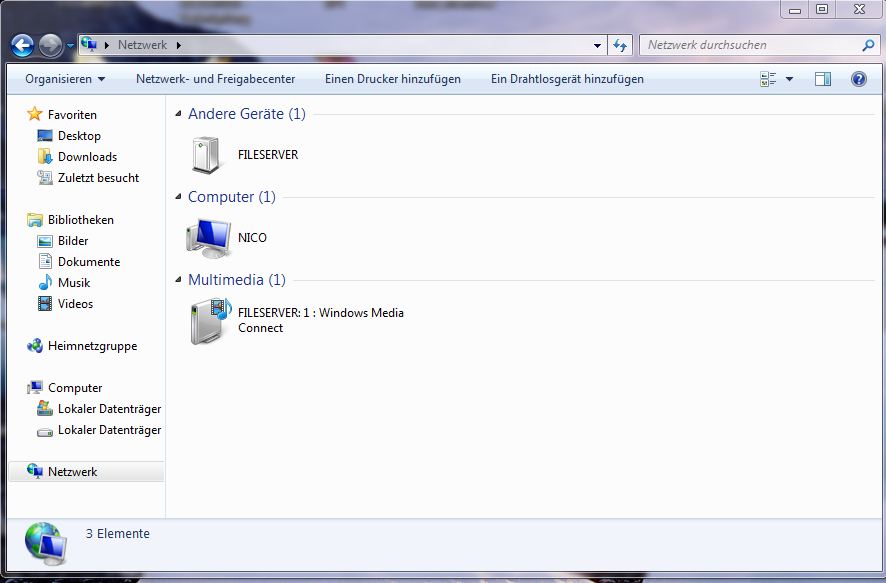This screenshot has width=886, height=583.
Task: Open Netzwerk- und Freigabecenter
Action: [215, 79]
